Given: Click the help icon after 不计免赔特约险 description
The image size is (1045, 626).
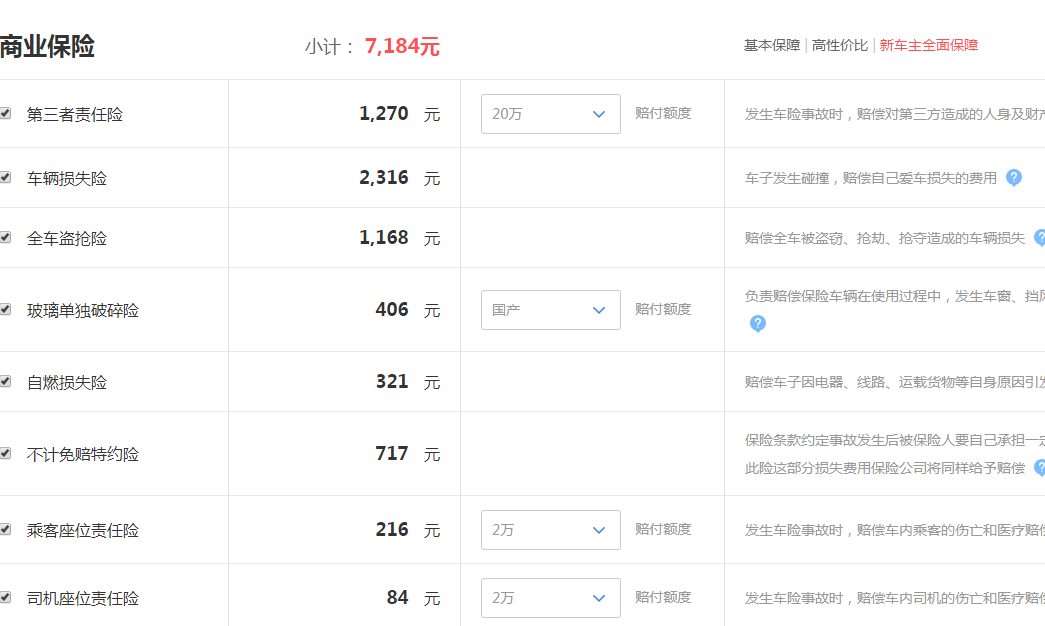Looking at the screenshot, I should click(1040, 467).
